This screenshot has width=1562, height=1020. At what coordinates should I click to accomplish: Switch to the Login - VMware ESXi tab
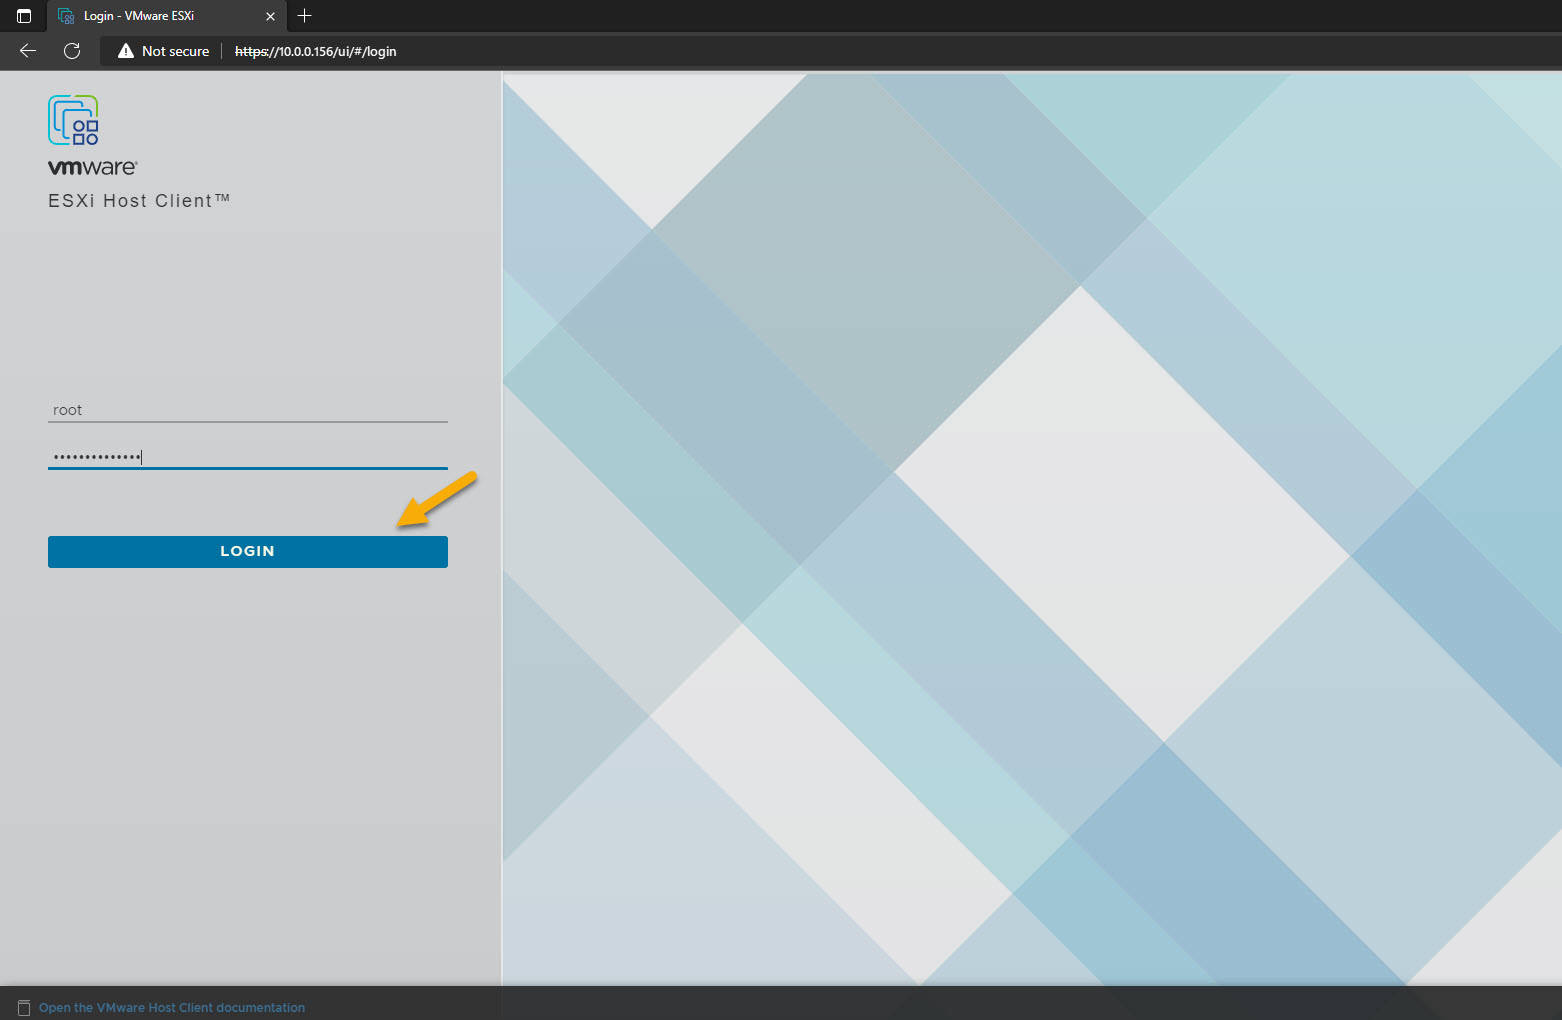pyautogui.click(x=166, y=16)
